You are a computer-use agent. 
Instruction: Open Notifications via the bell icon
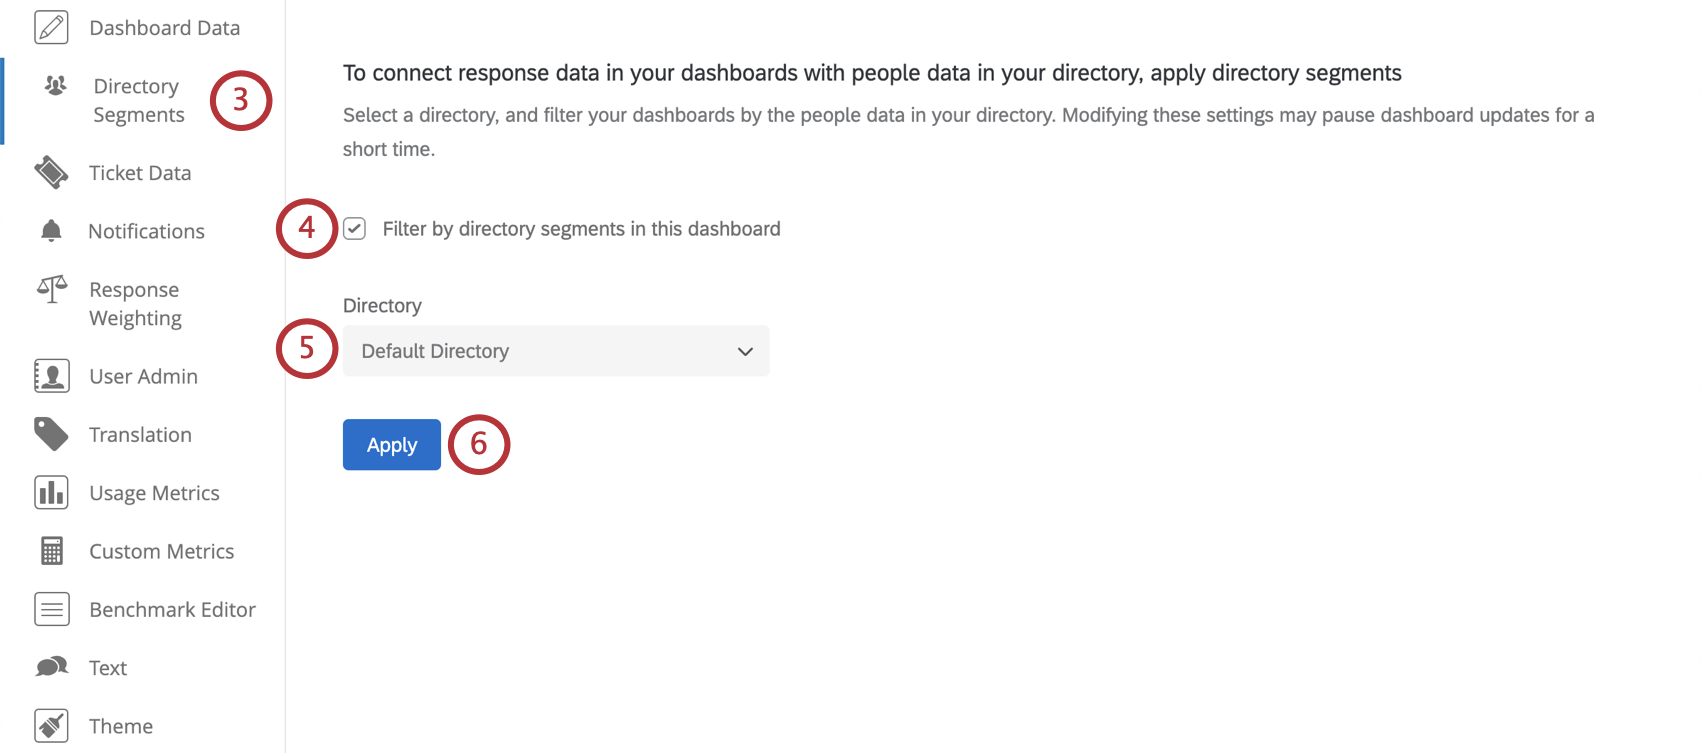tap(51, 231)
